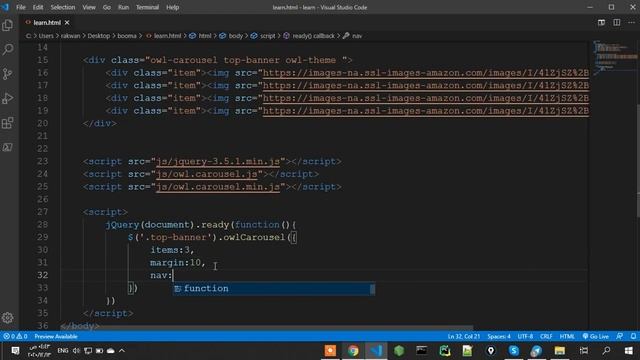Open the Skype taskbar icon
This screenshot has height=360, width=640.
point(513,351)
